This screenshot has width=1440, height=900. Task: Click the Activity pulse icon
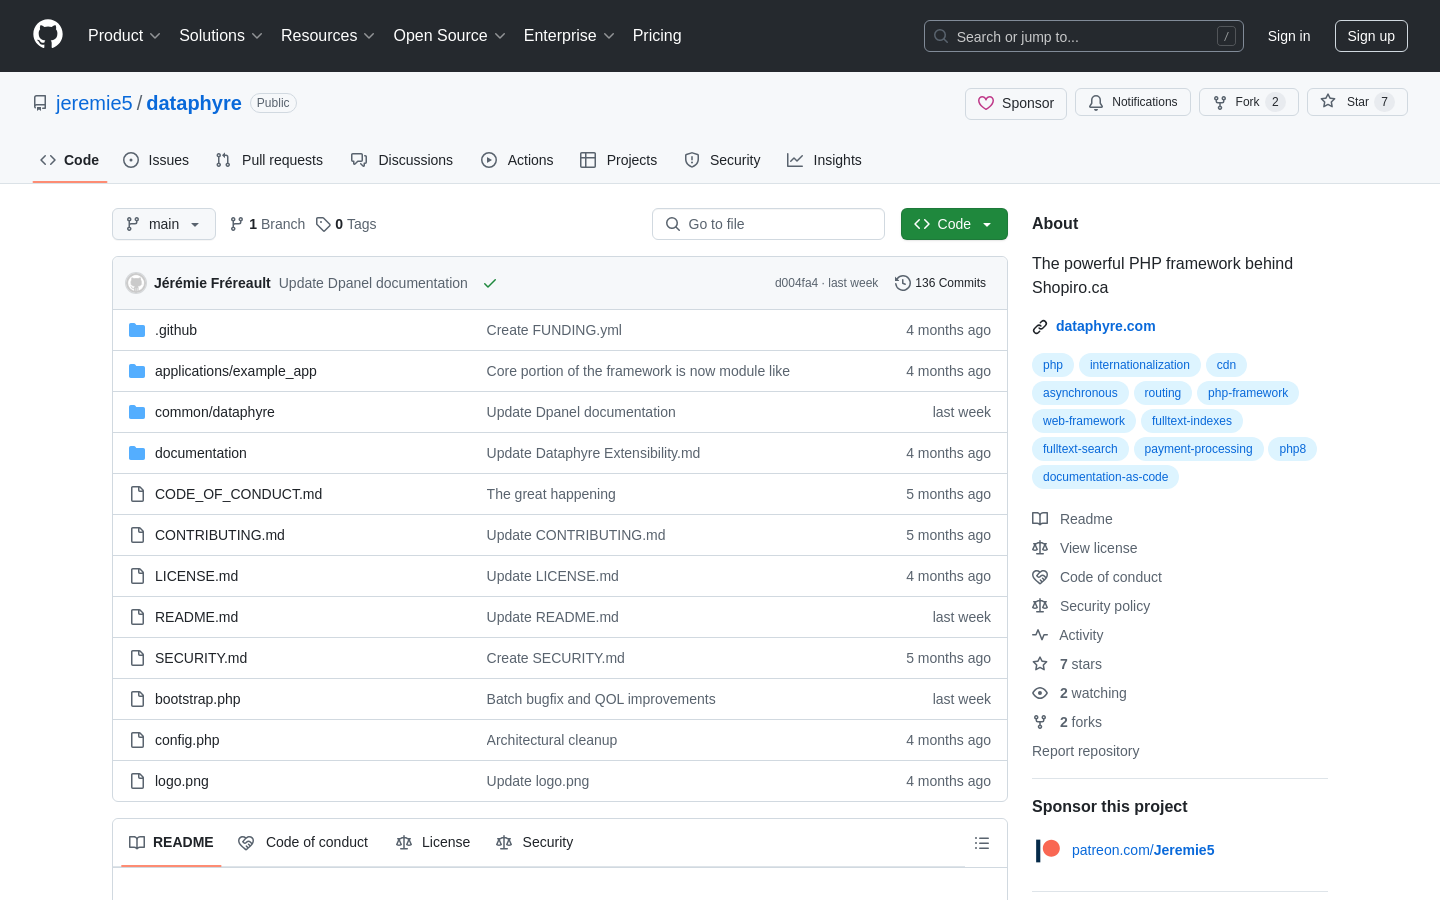[1040, 635]
